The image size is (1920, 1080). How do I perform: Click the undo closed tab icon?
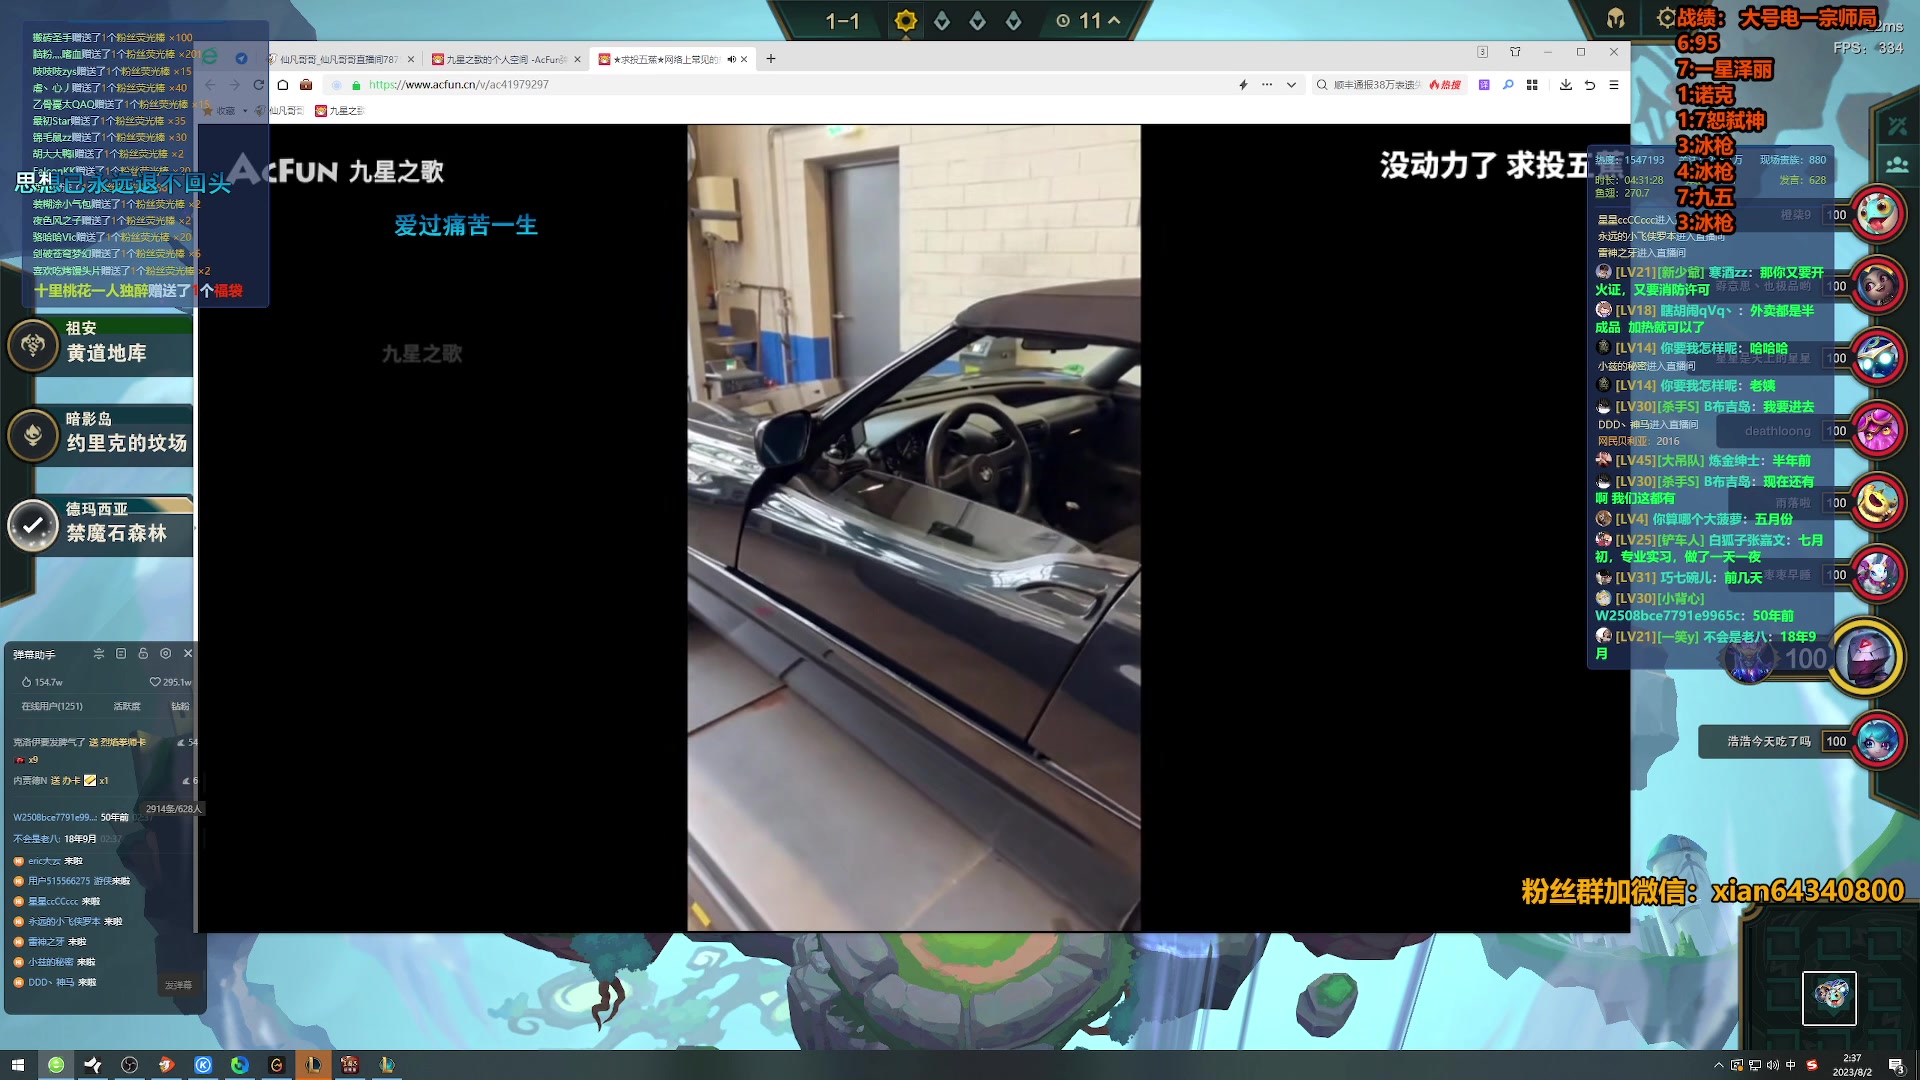click(1590, 85)
